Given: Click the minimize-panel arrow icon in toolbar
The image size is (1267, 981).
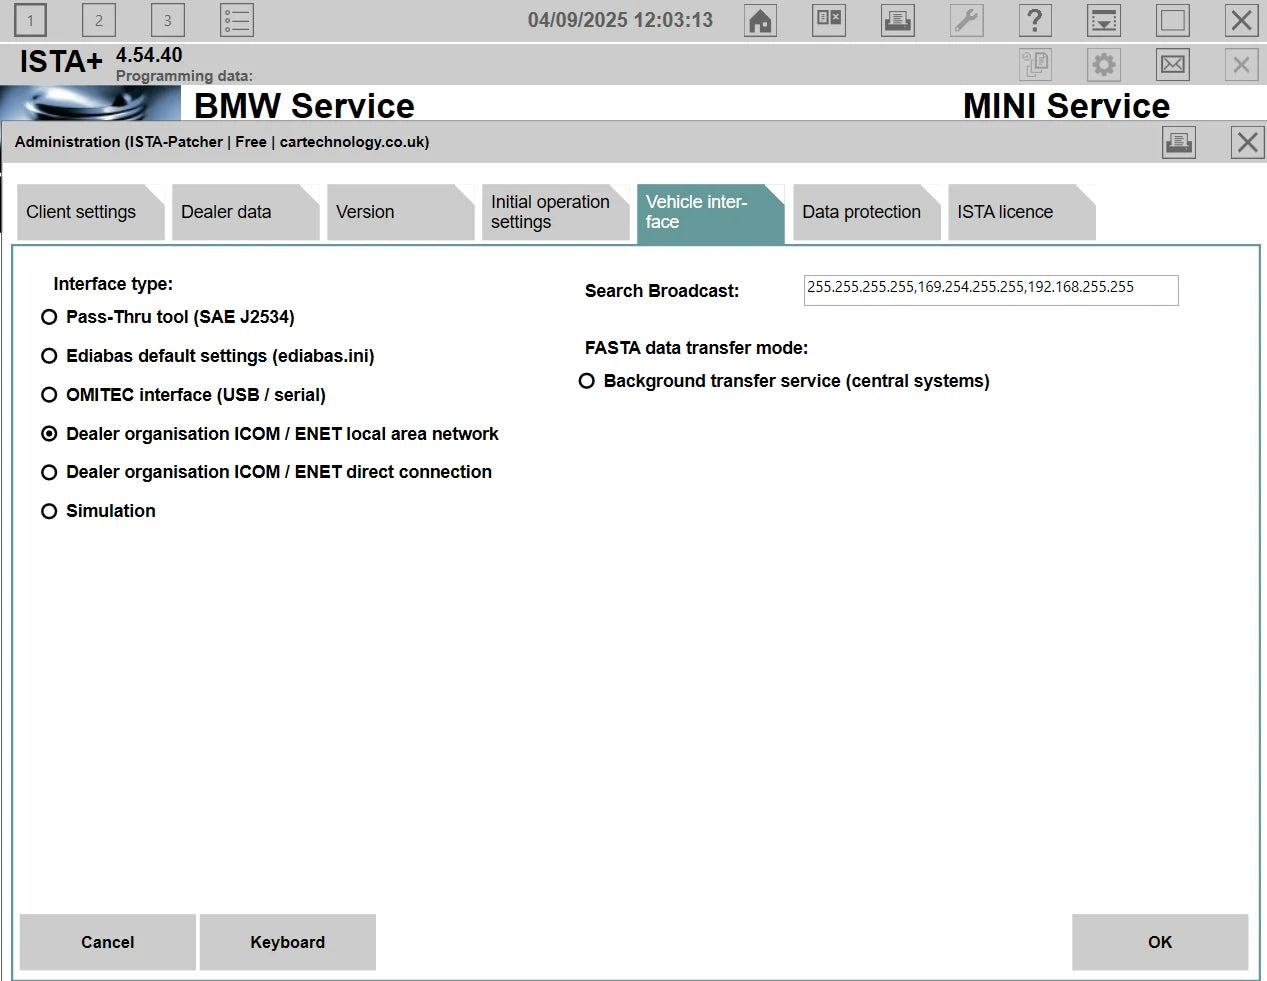Looking at the screenshot, I should (x=1103, y=20).
